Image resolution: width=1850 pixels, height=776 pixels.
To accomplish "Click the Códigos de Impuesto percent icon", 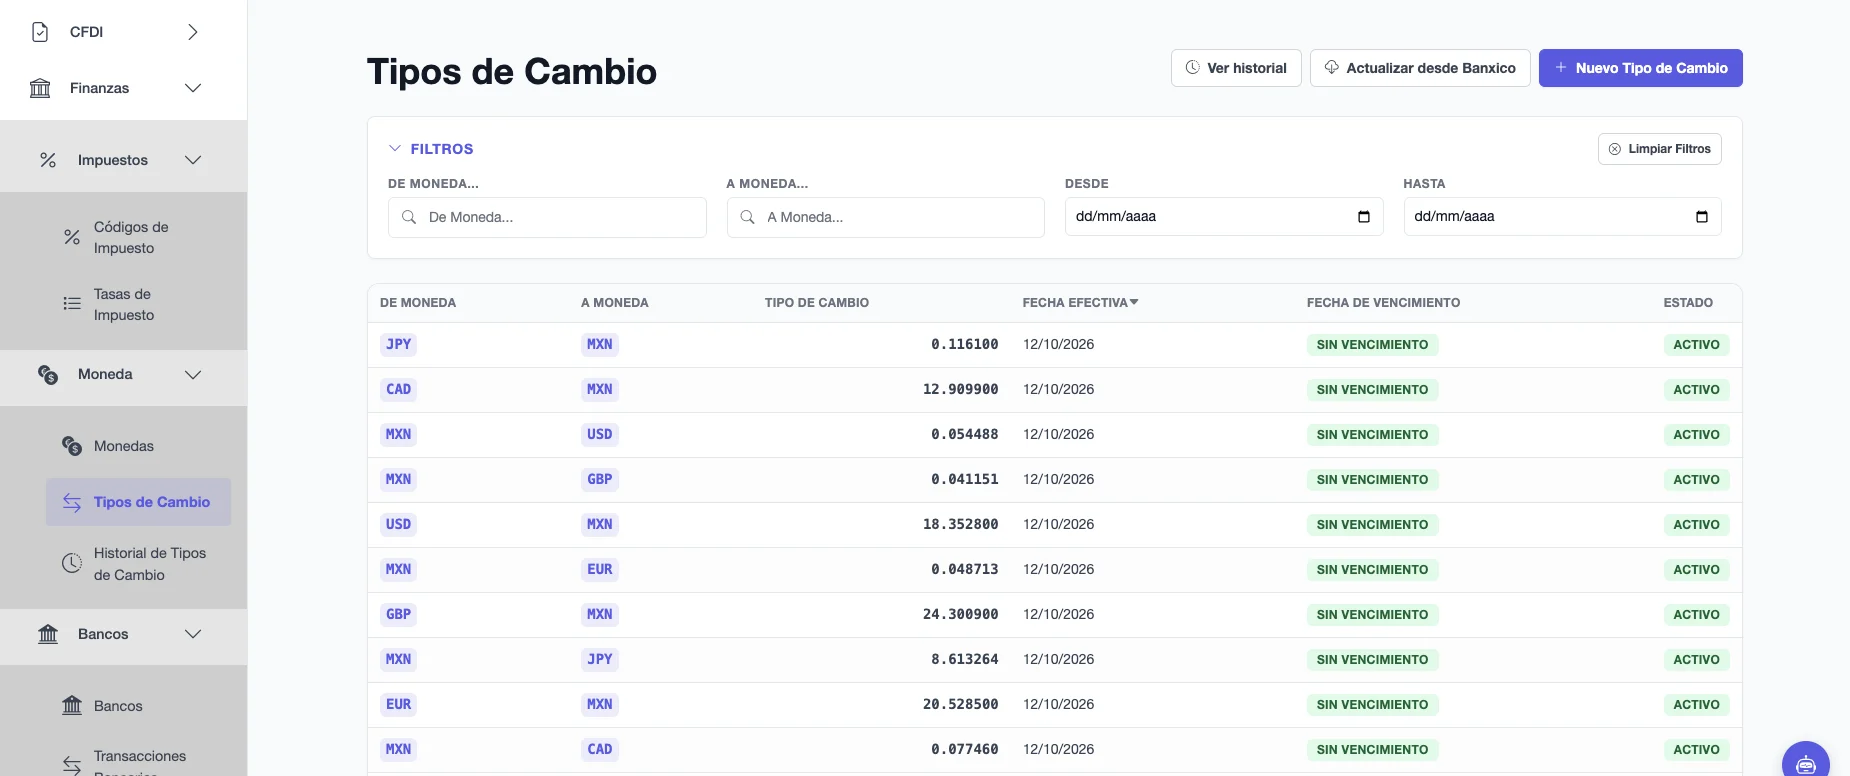I will (x=72, y=237).
